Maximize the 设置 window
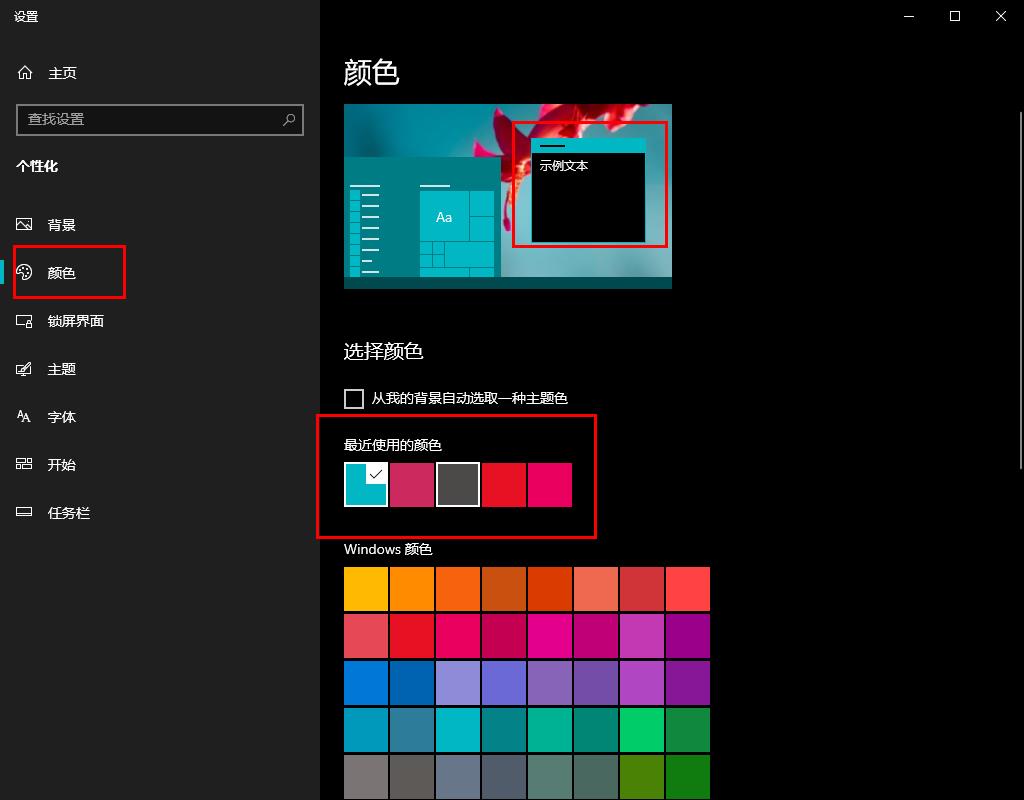This screenshot has width=1024, height=800. click(955, 16)
